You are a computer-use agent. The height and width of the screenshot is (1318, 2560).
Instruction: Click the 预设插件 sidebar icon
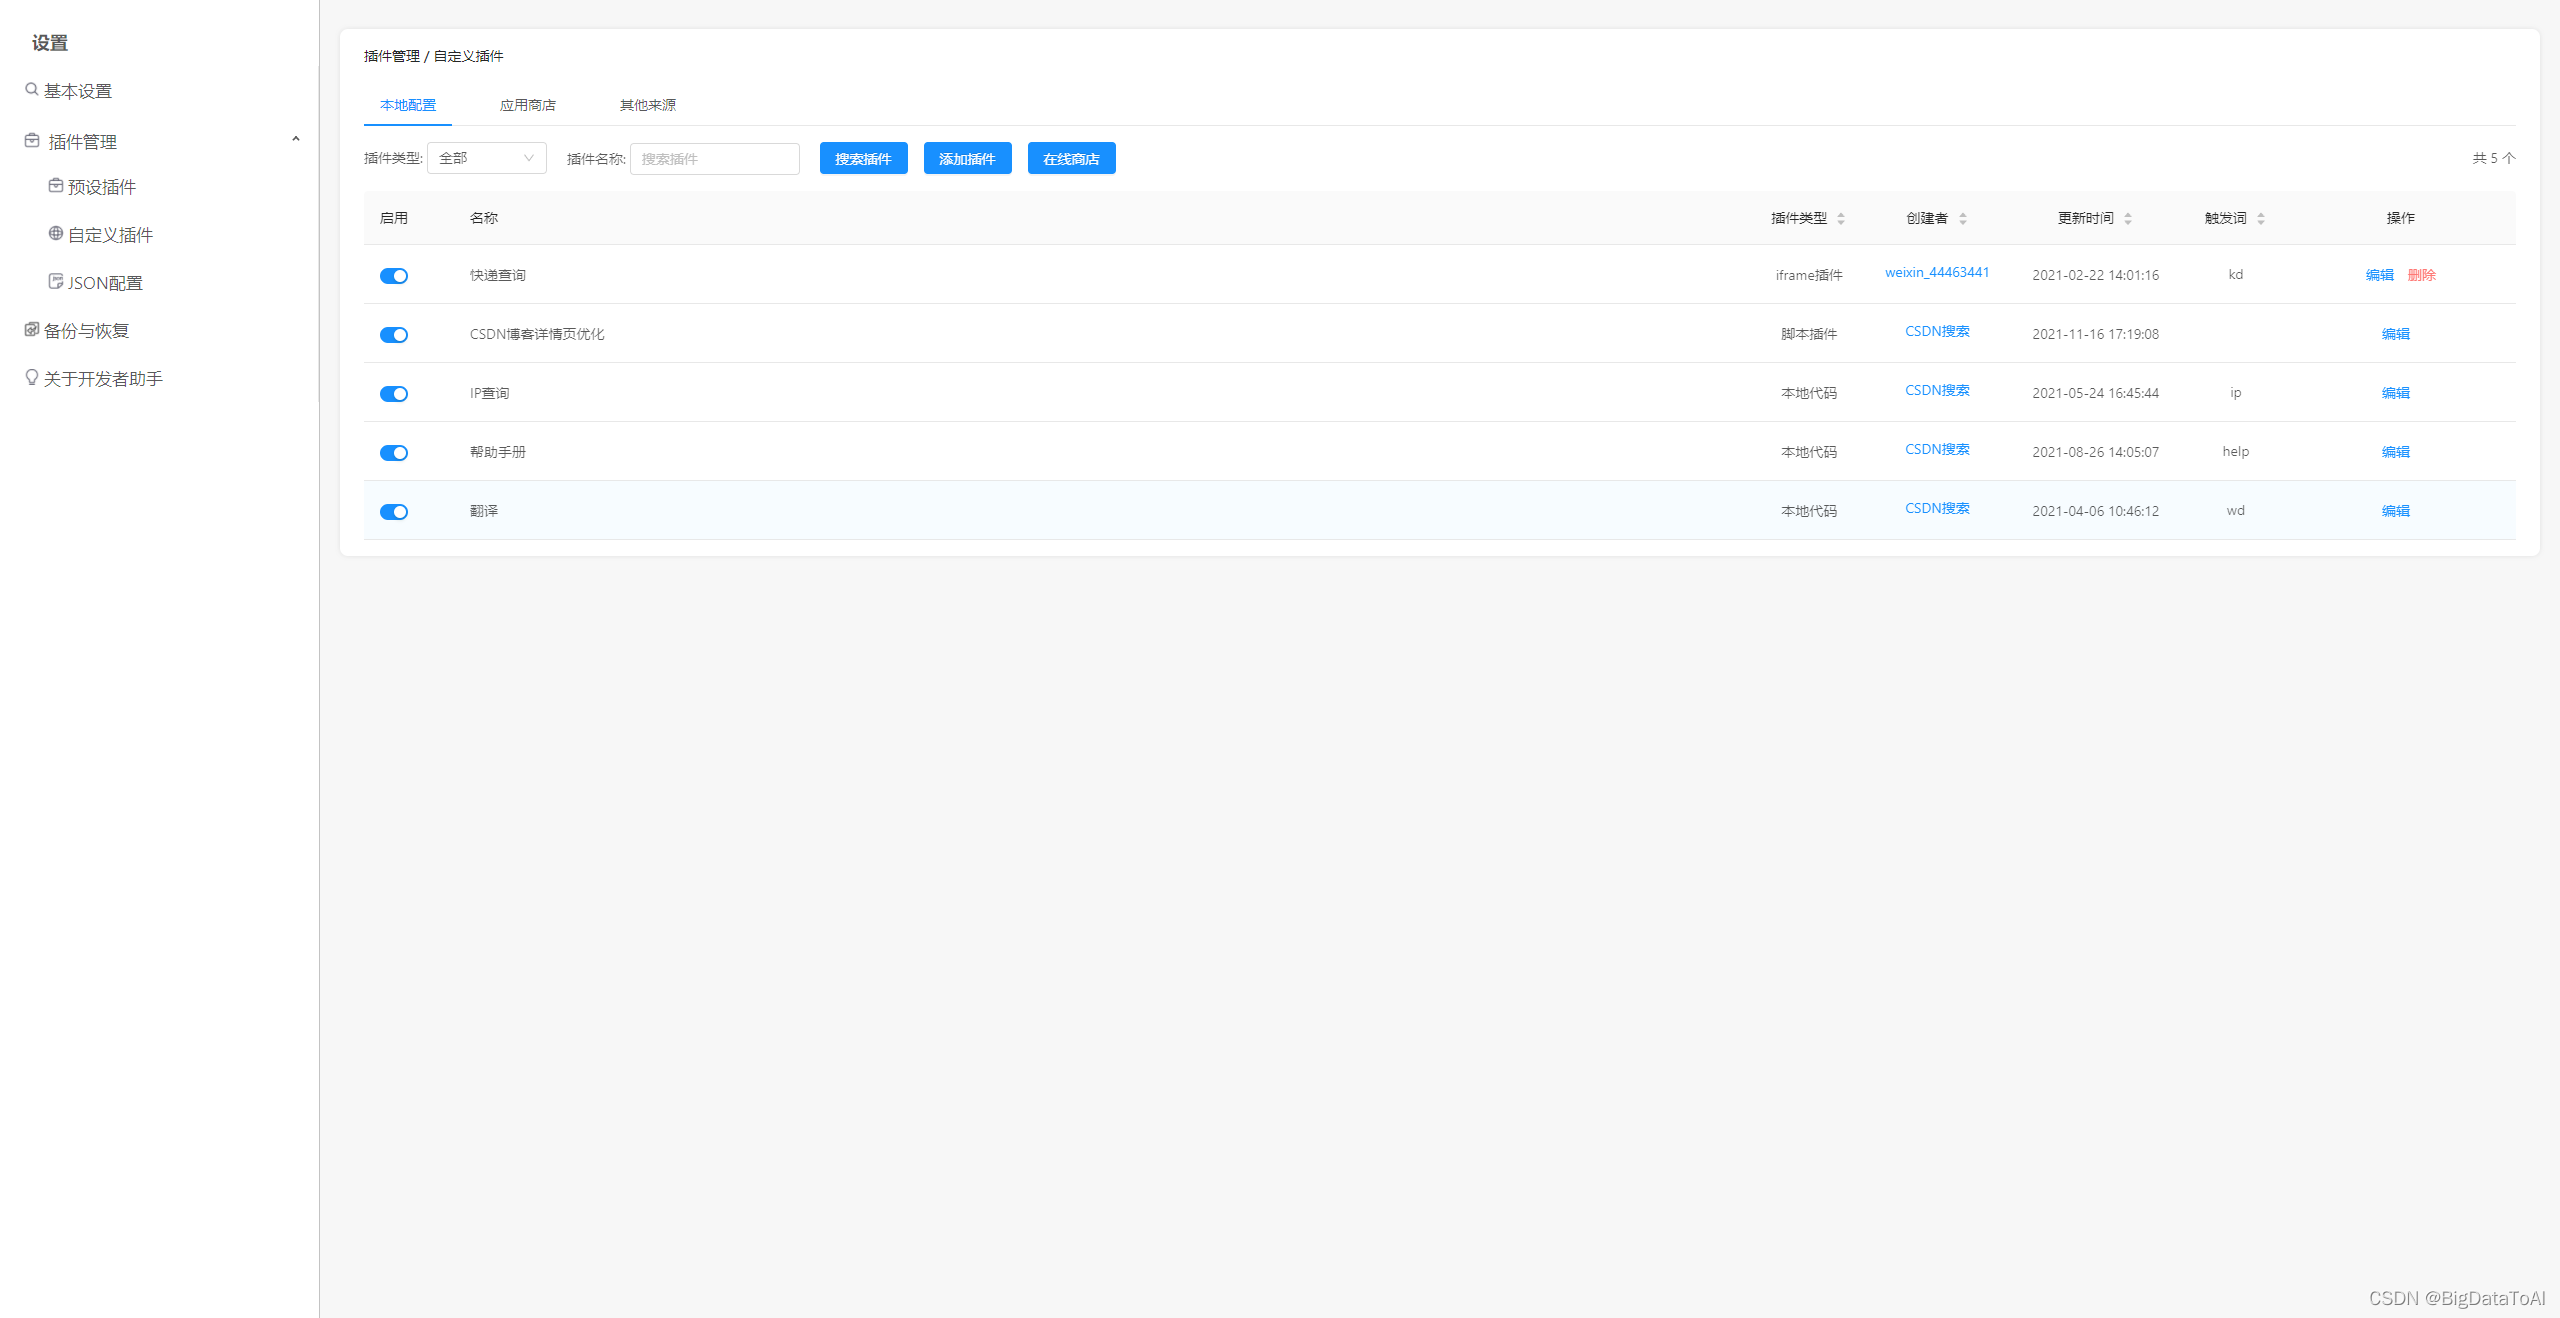[x=56, y=186]
